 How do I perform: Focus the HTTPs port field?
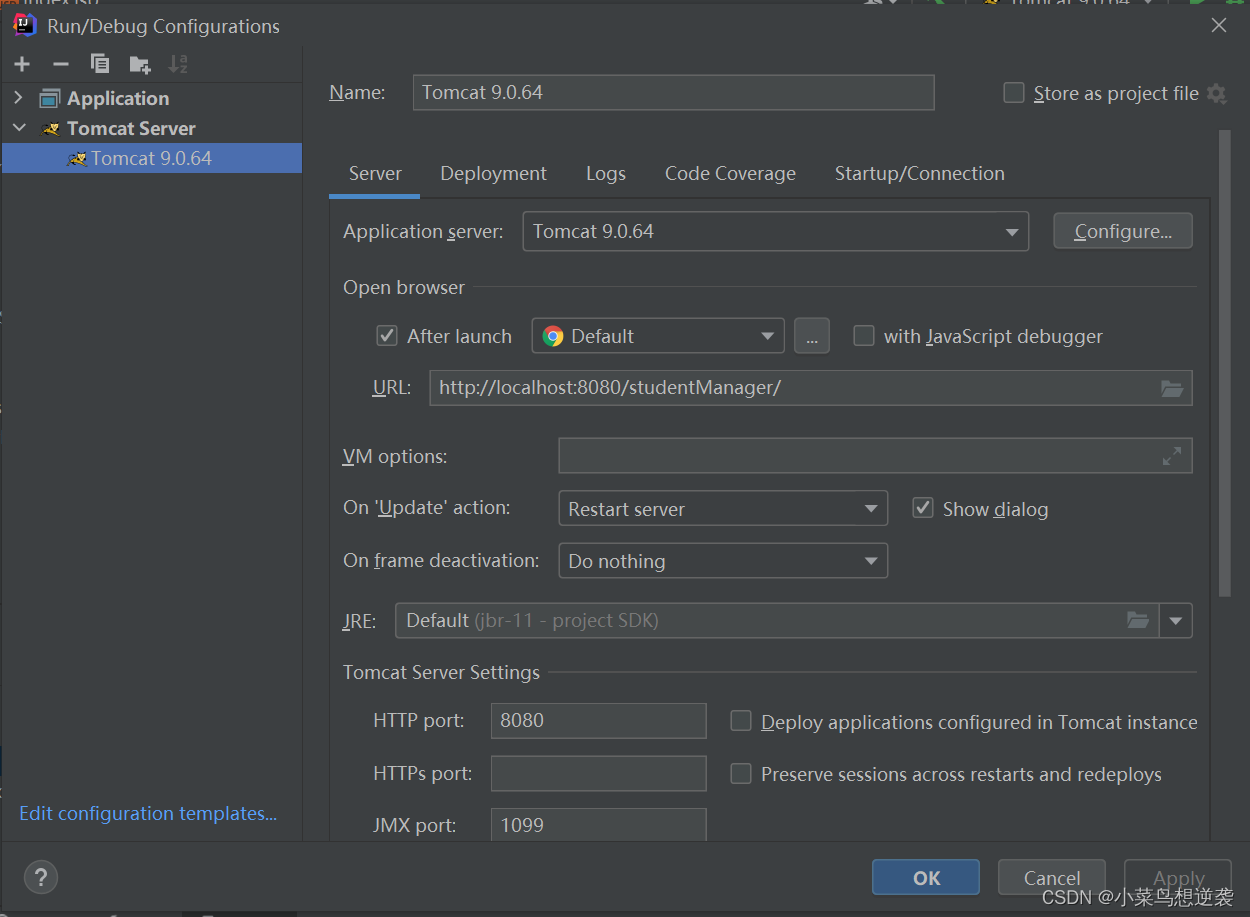(x=599, y=774)
